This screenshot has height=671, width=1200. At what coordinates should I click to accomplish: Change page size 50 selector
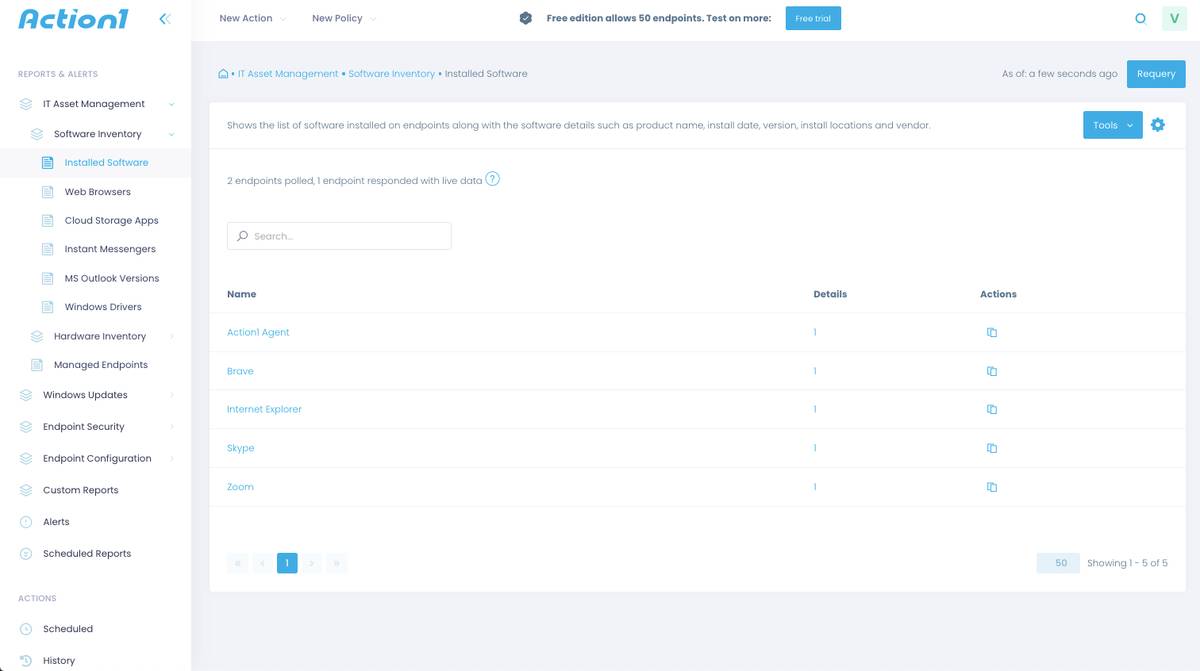(x=1058, y=563)
